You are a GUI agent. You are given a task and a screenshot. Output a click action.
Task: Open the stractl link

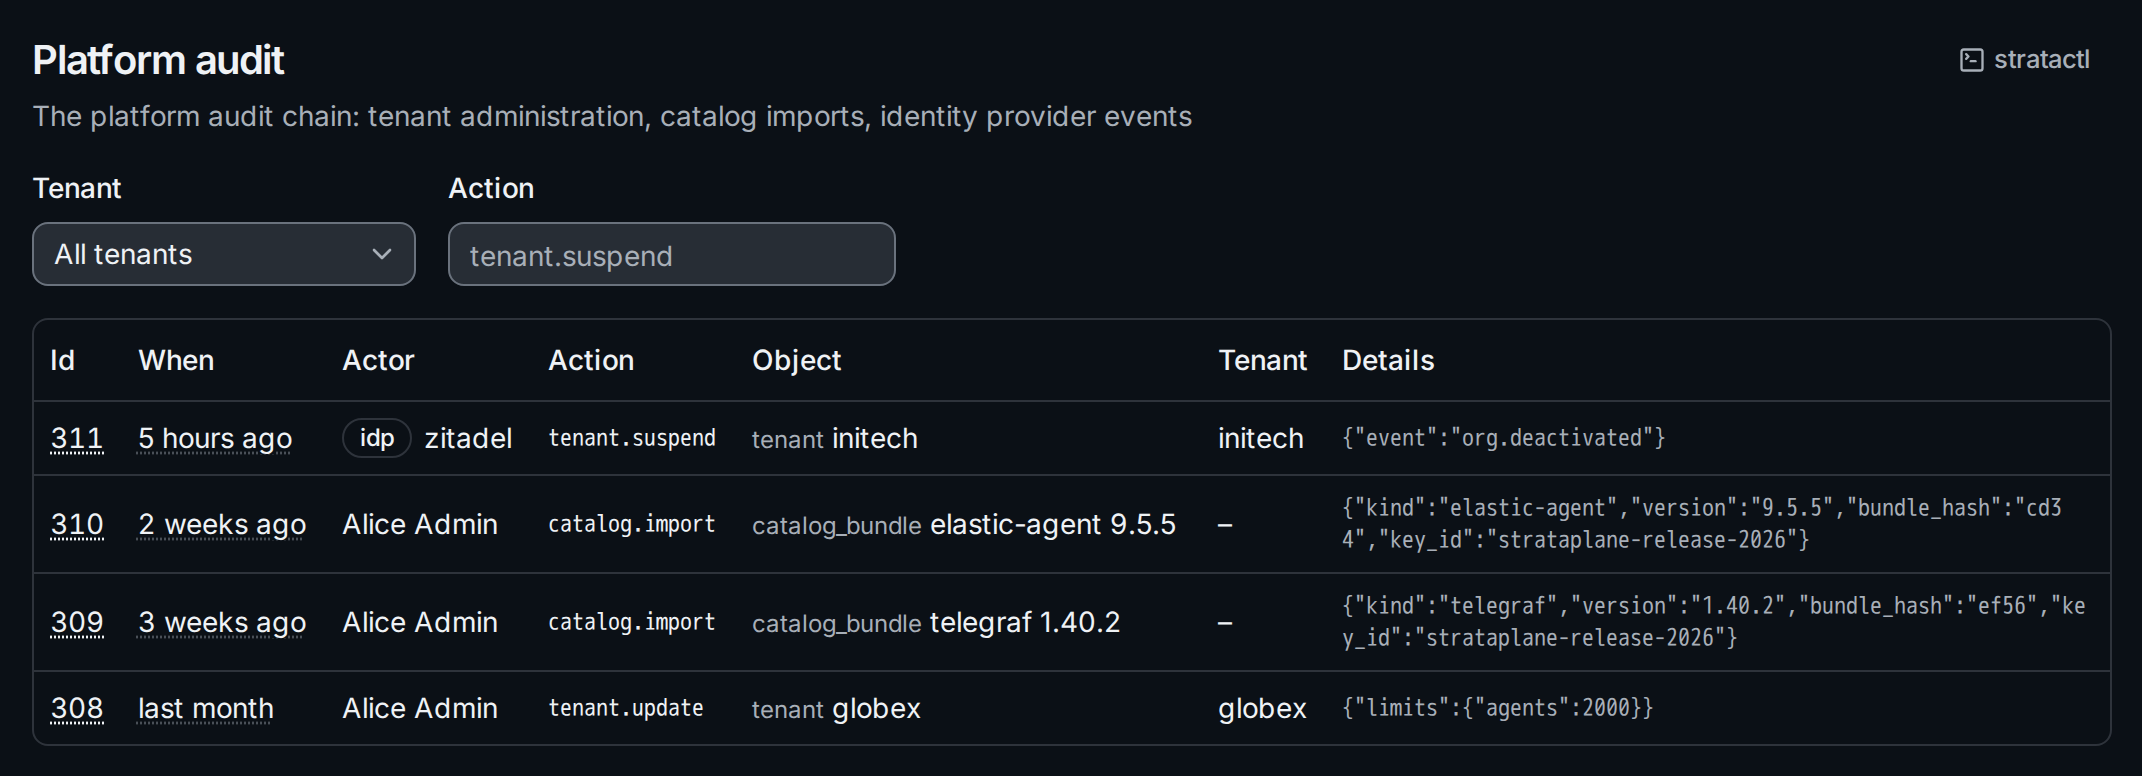(2025, 60)
